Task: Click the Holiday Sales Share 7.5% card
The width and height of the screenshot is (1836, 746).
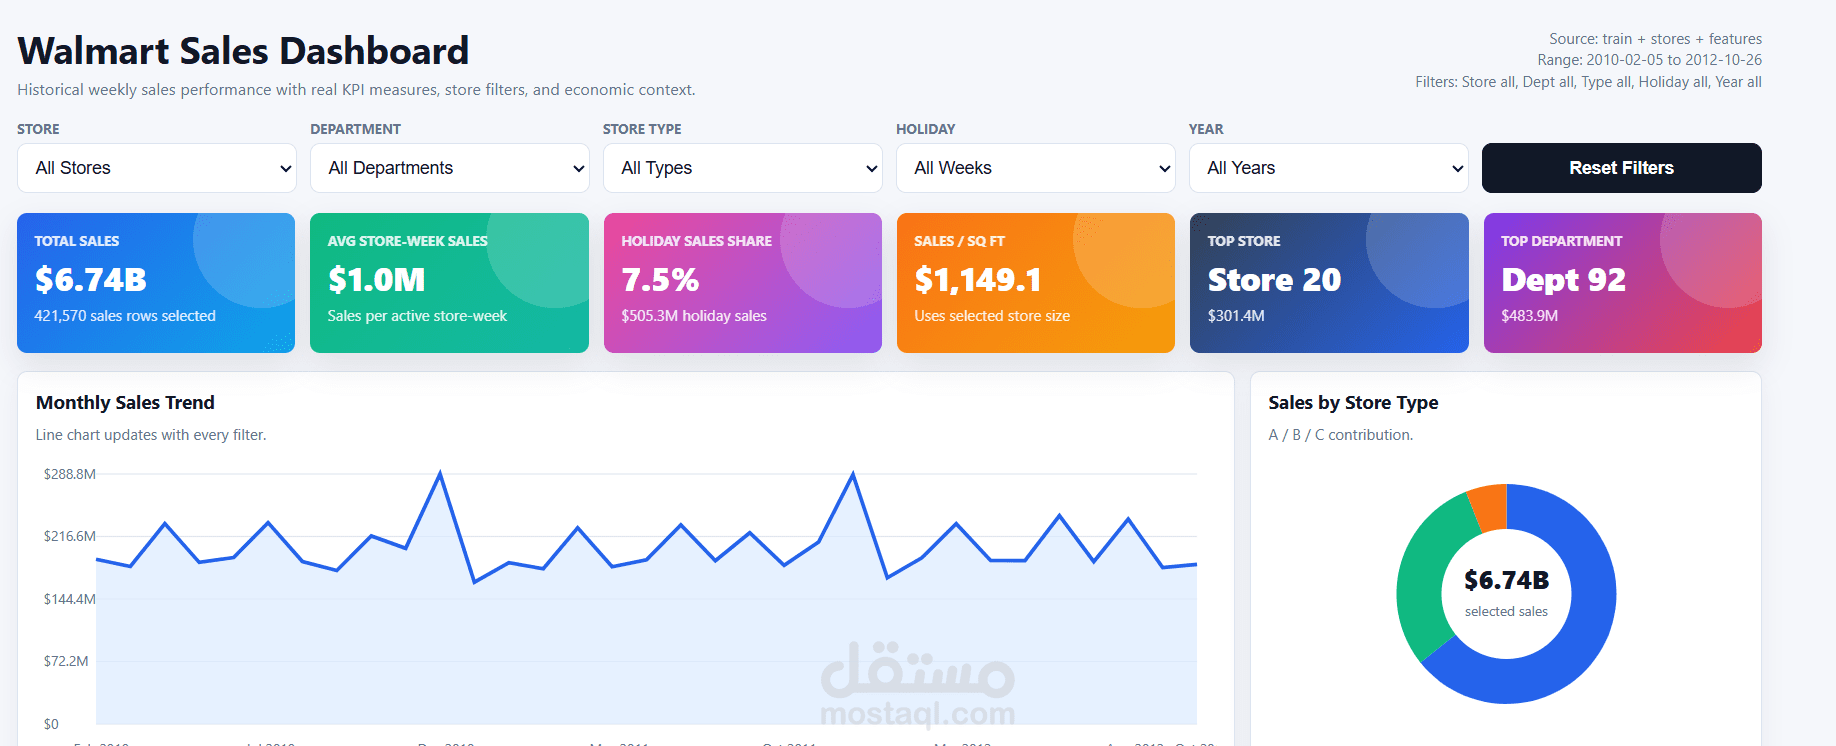Action: [x=743, y=283]
